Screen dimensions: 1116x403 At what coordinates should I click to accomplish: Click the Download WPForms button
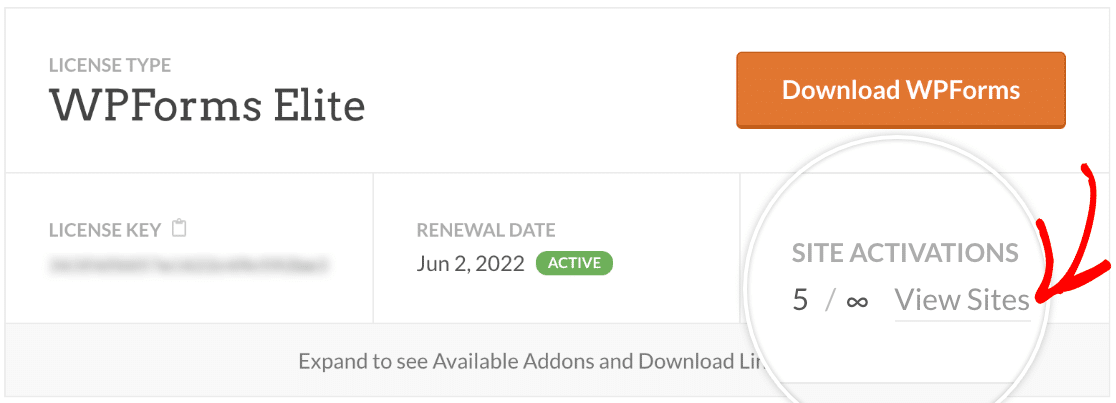900,90
